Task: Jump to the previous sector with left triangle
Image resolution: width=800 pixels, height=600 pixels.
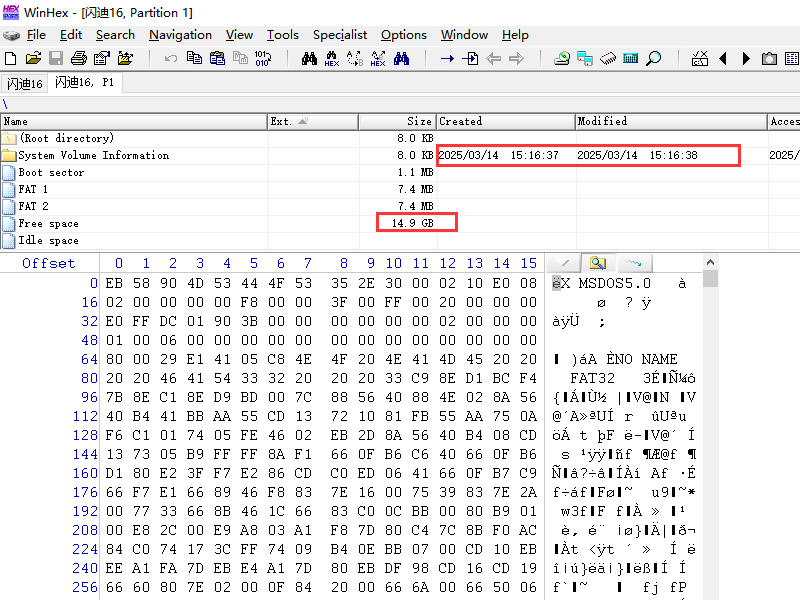Action: pos(723,59)
